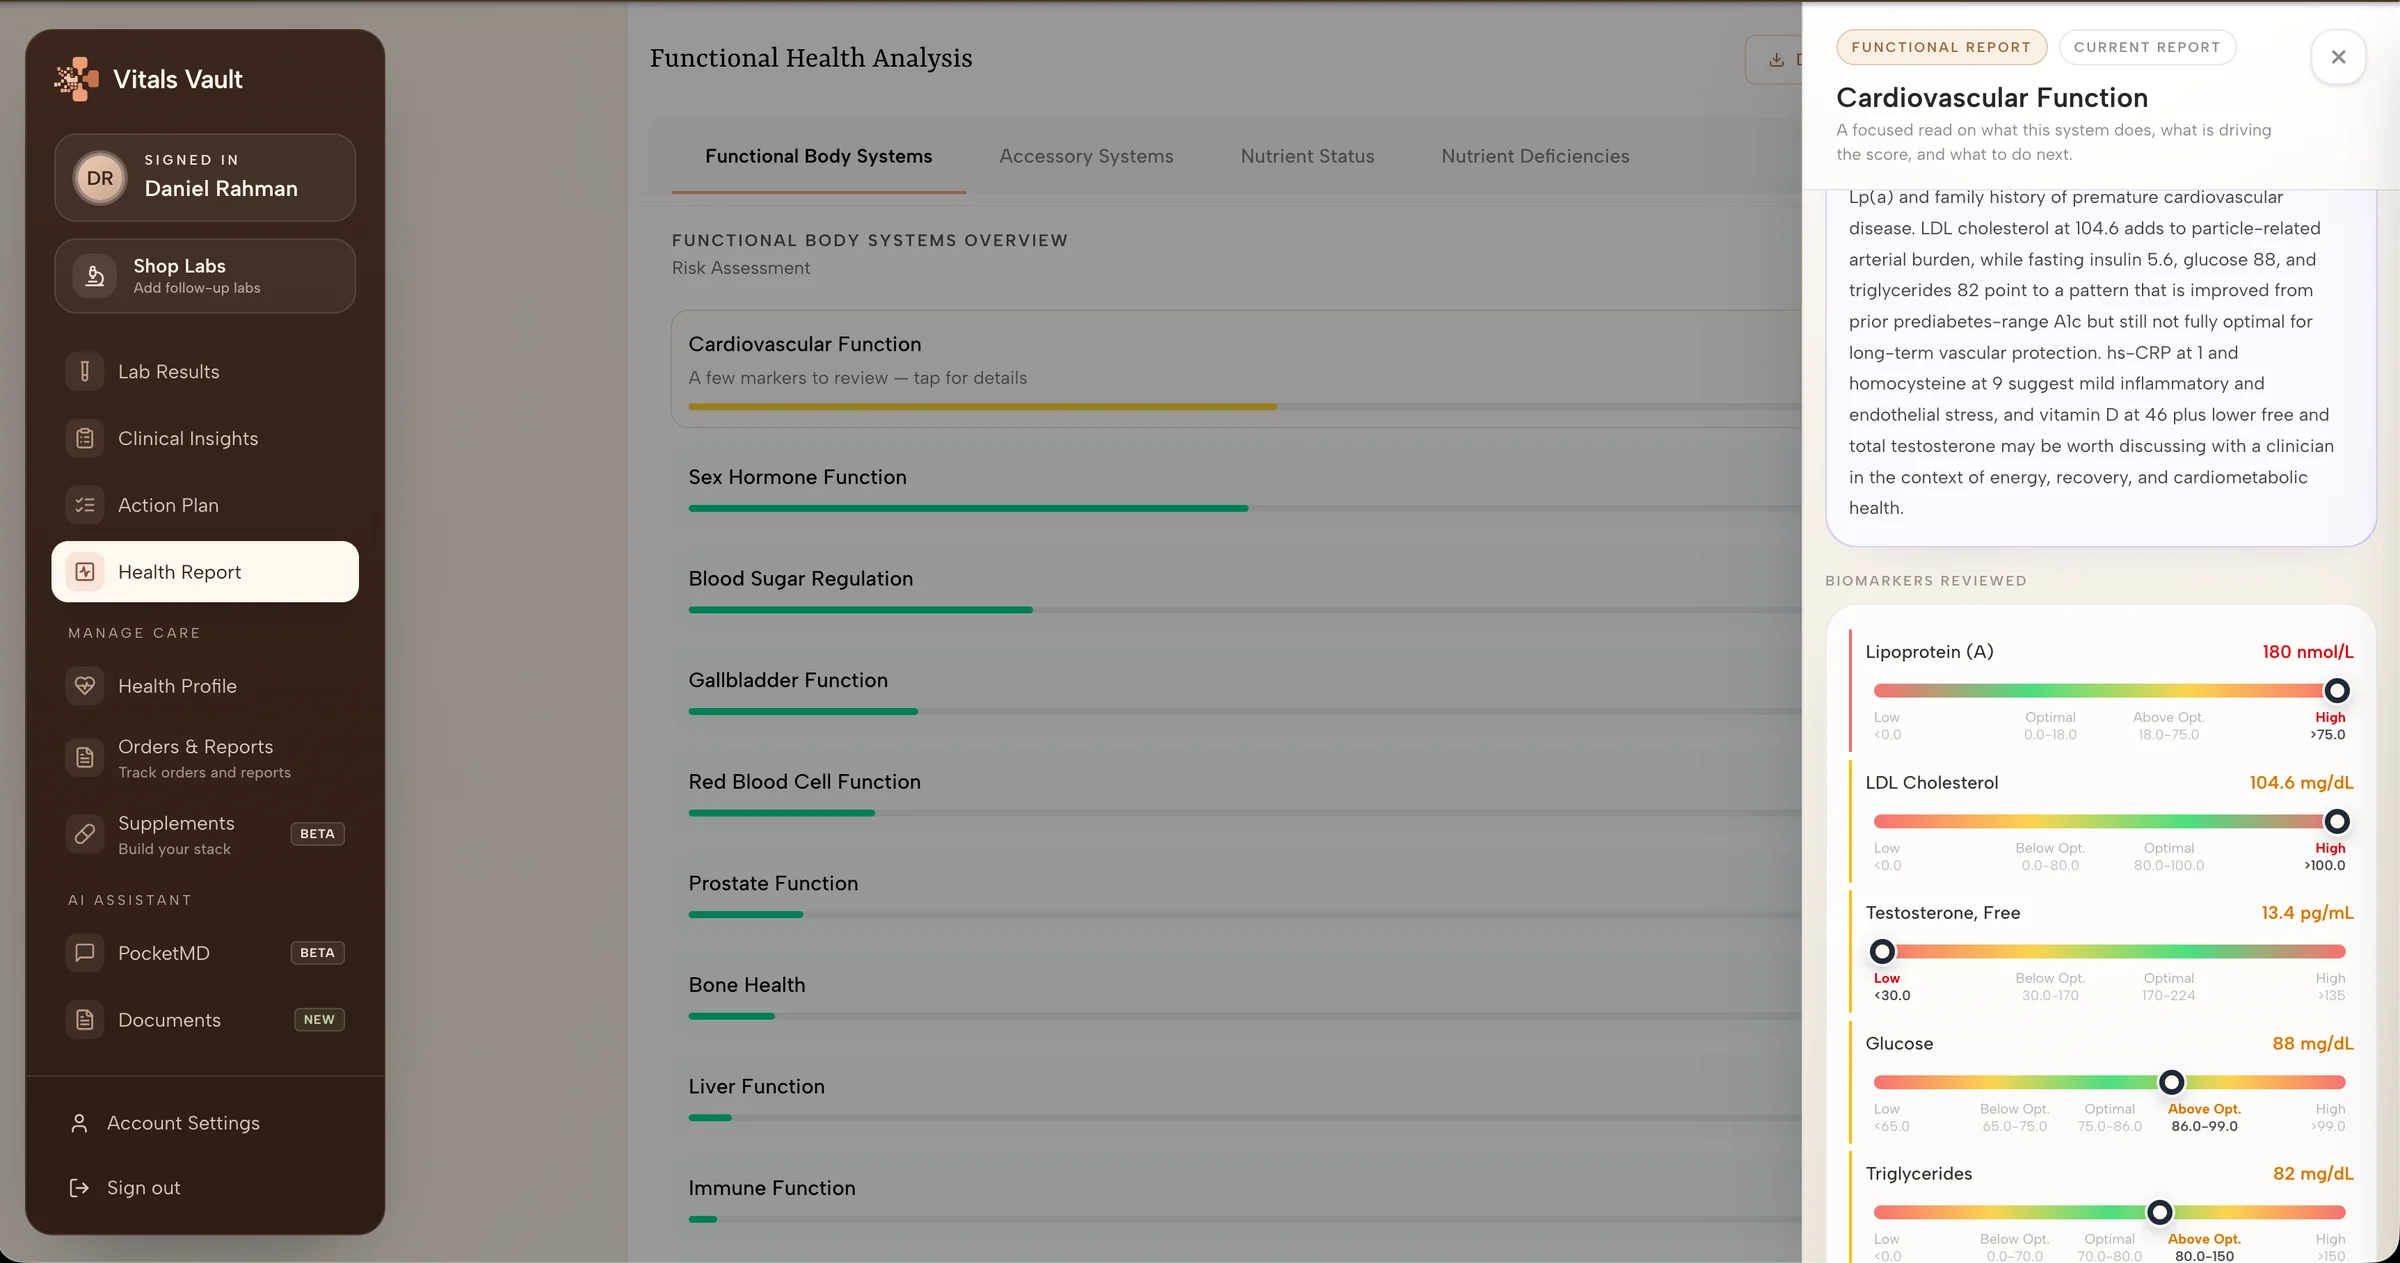
Task: Select Functional Report pill
Action: point(1941,47)
